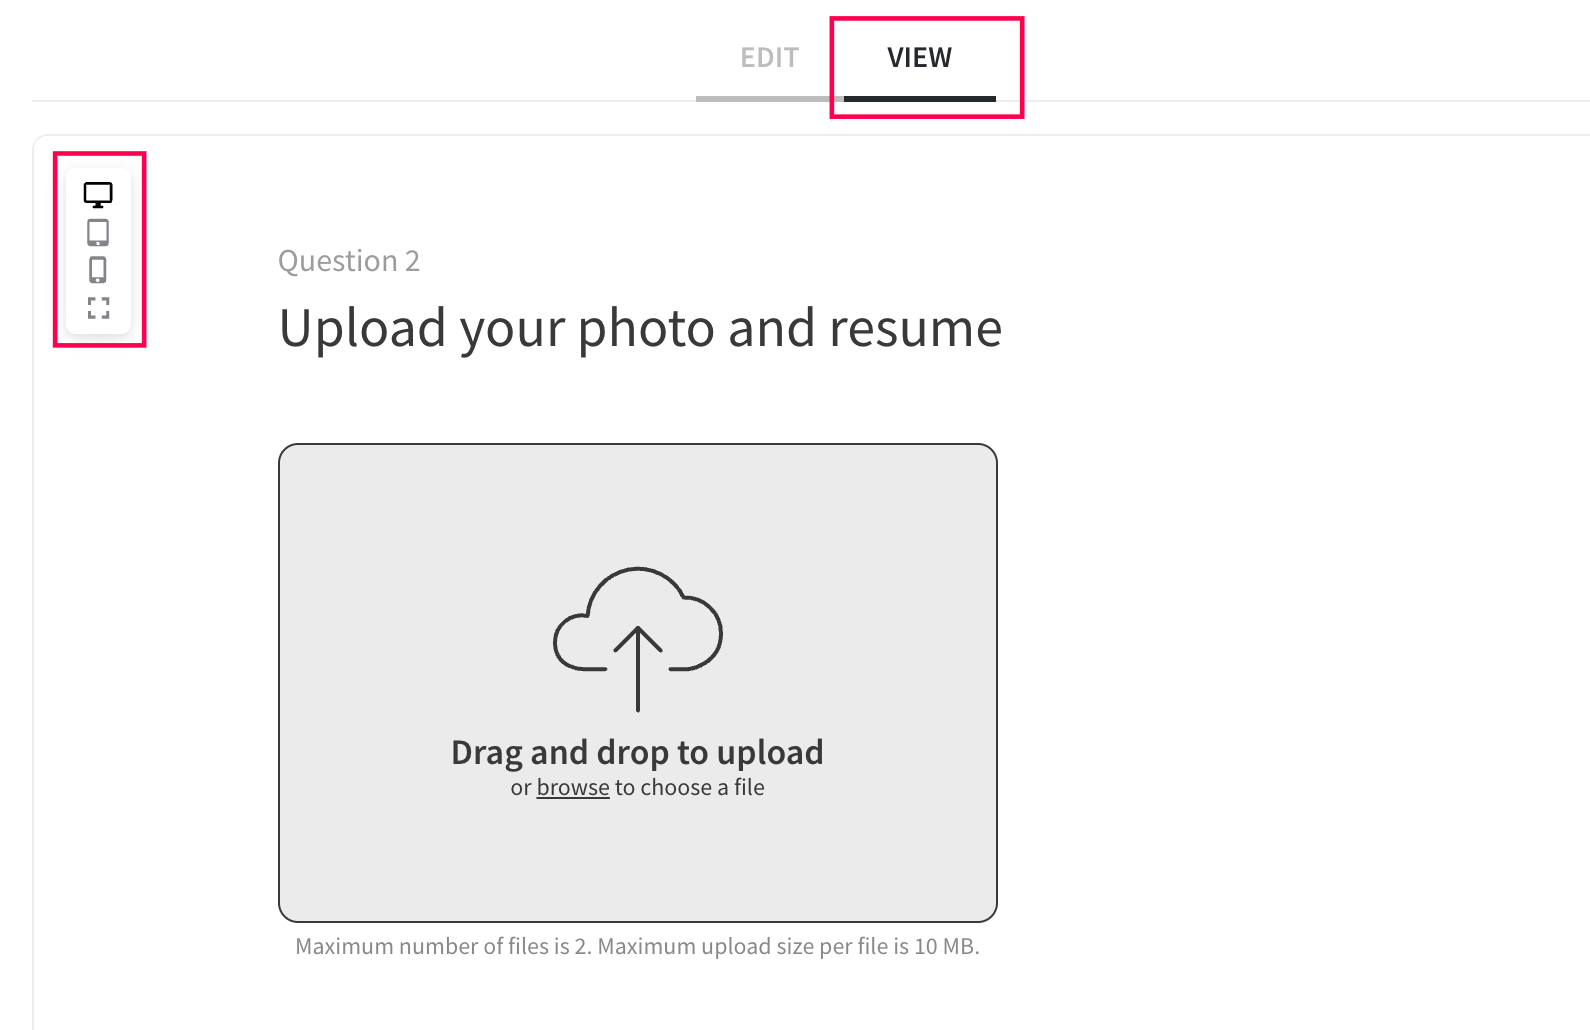
Task: Click the upward arrow inside the cloud
Action: (638, 669)
